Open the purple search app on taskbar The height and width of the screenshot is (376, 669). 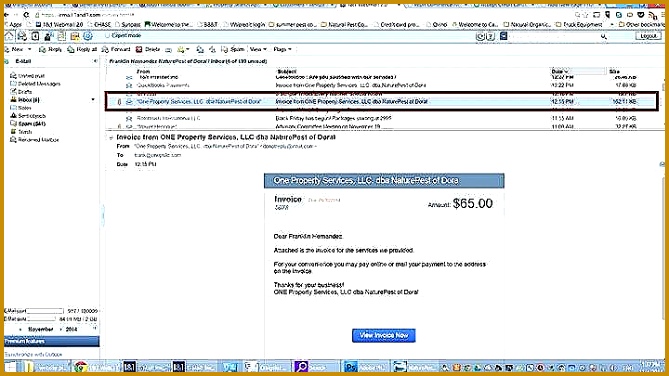tap(316, 367)
